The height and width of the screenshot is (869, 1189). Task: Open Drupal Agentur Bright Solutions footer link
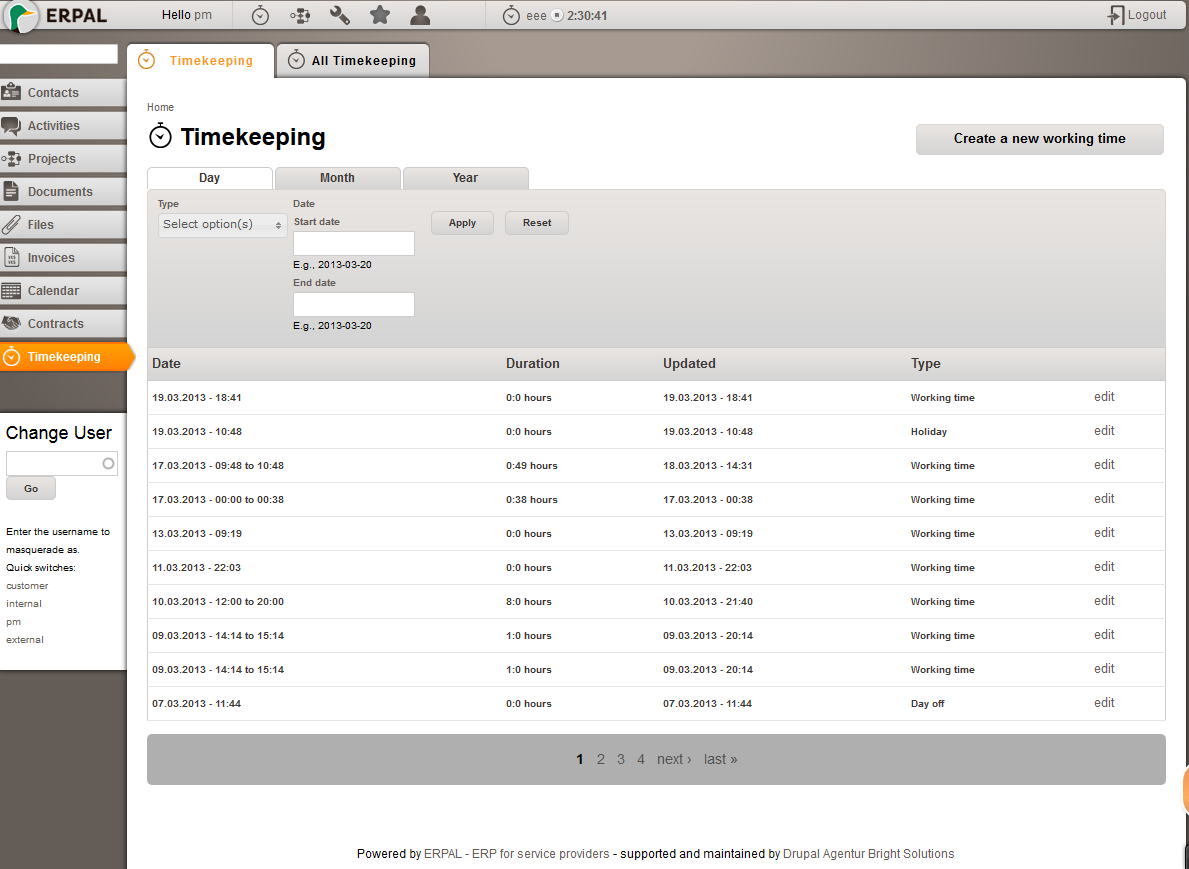(x=868, y=854)
